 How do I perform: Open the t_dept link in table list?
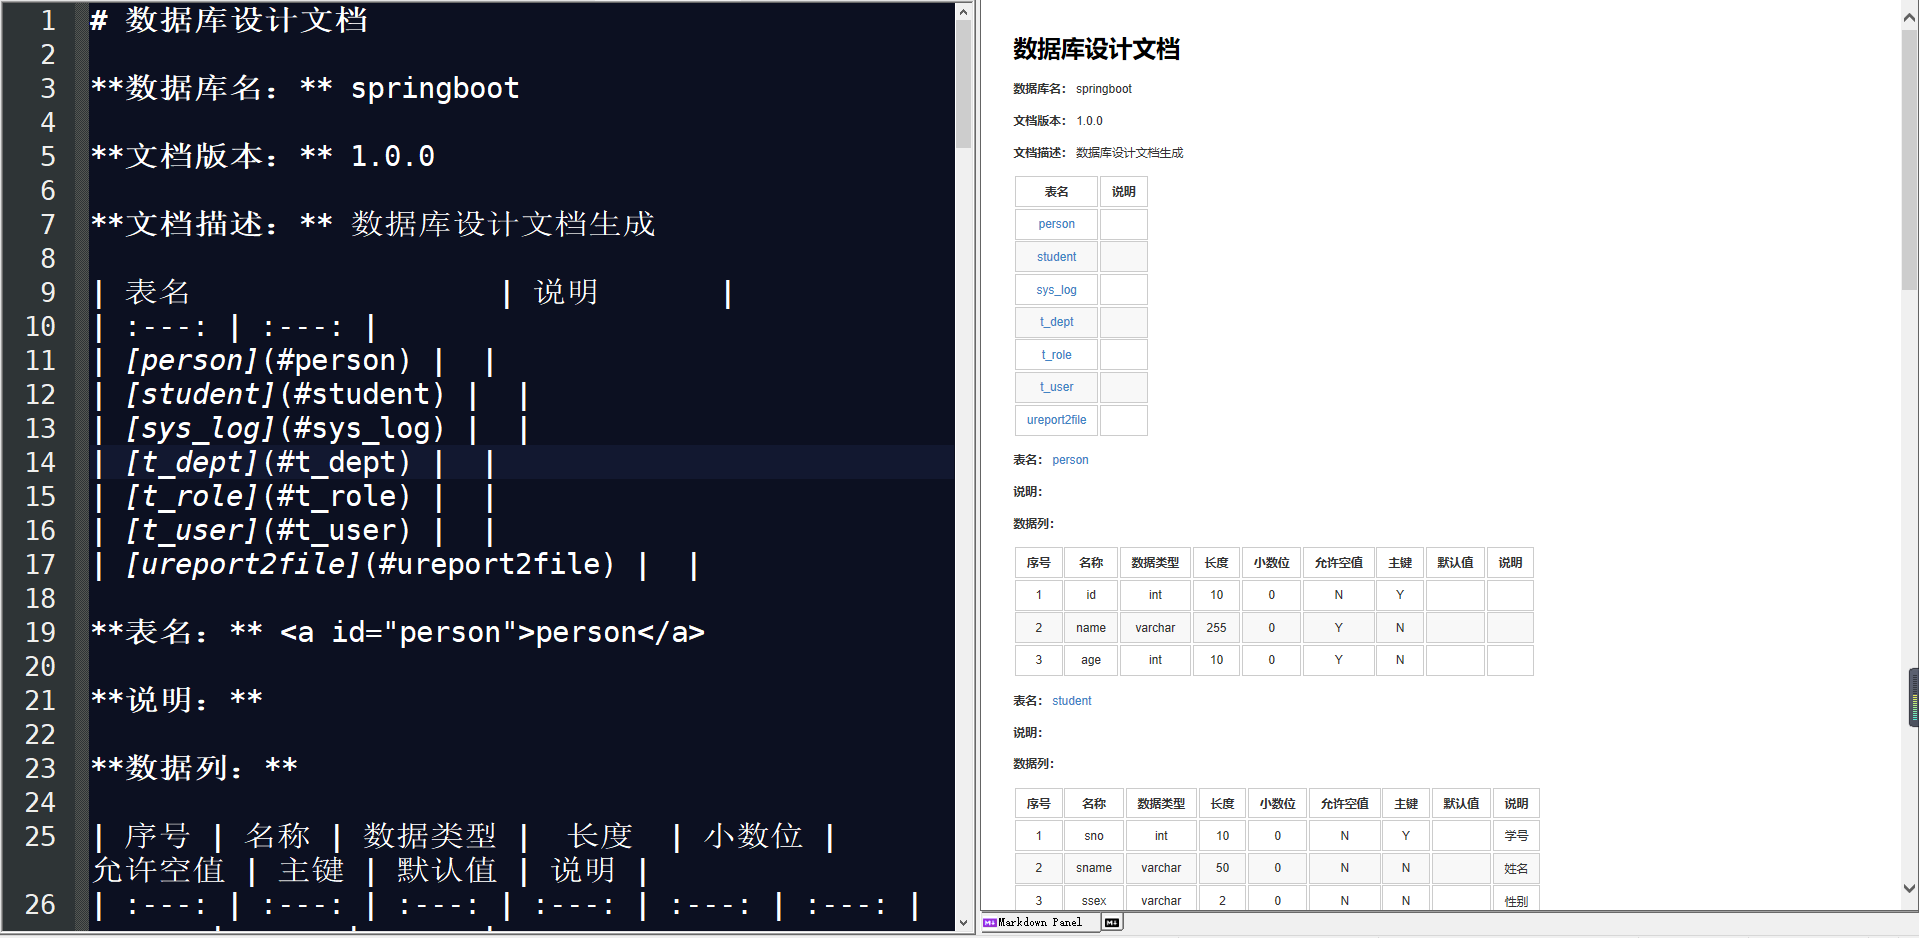[x=1056, y=322]
